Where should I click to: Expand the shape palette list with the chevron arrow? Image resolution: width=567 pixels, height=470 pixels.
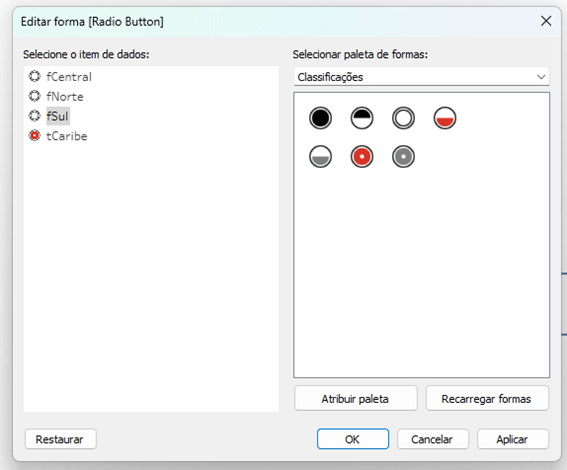(541, 77)
